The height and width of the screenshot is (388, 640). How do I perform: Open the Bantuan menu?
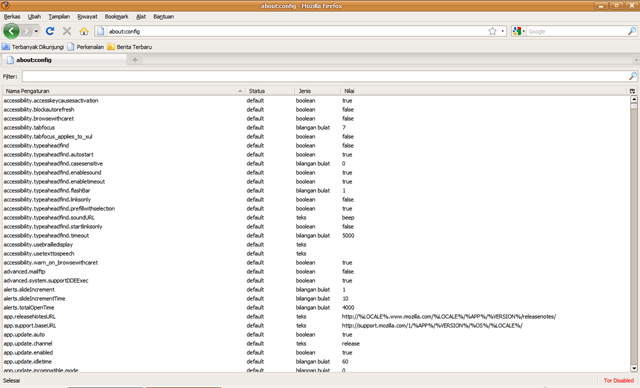click(164, 17)
